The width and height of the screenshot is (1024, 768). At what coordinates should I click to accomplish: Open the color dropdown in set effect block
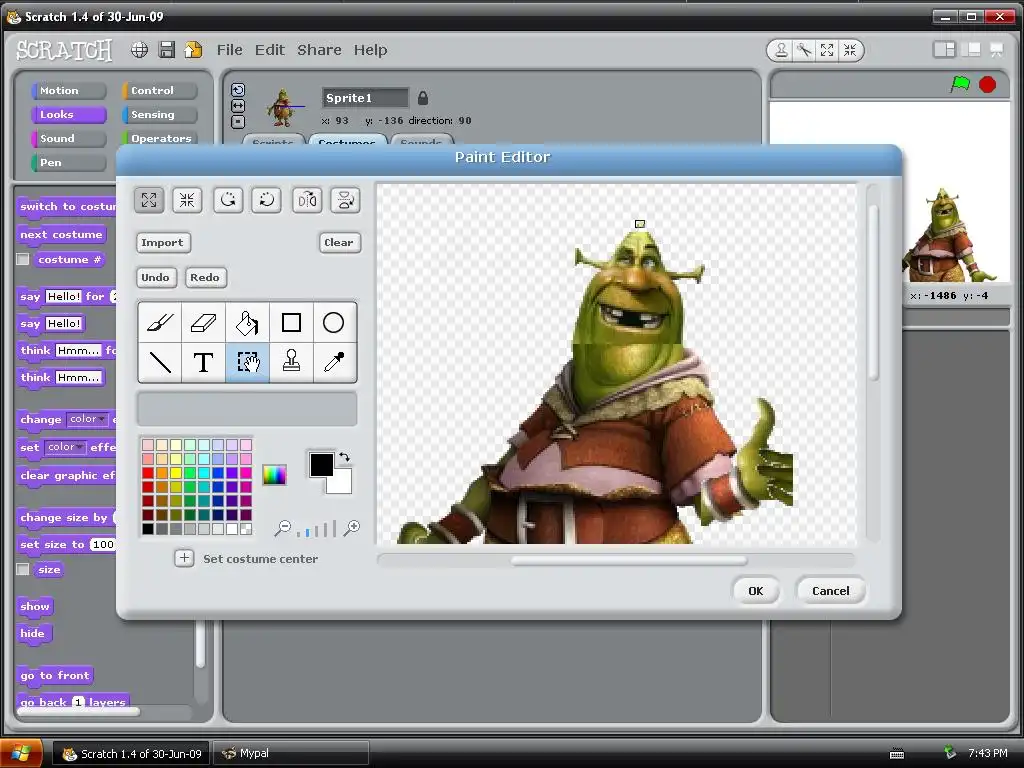click(x=65, y=447)
